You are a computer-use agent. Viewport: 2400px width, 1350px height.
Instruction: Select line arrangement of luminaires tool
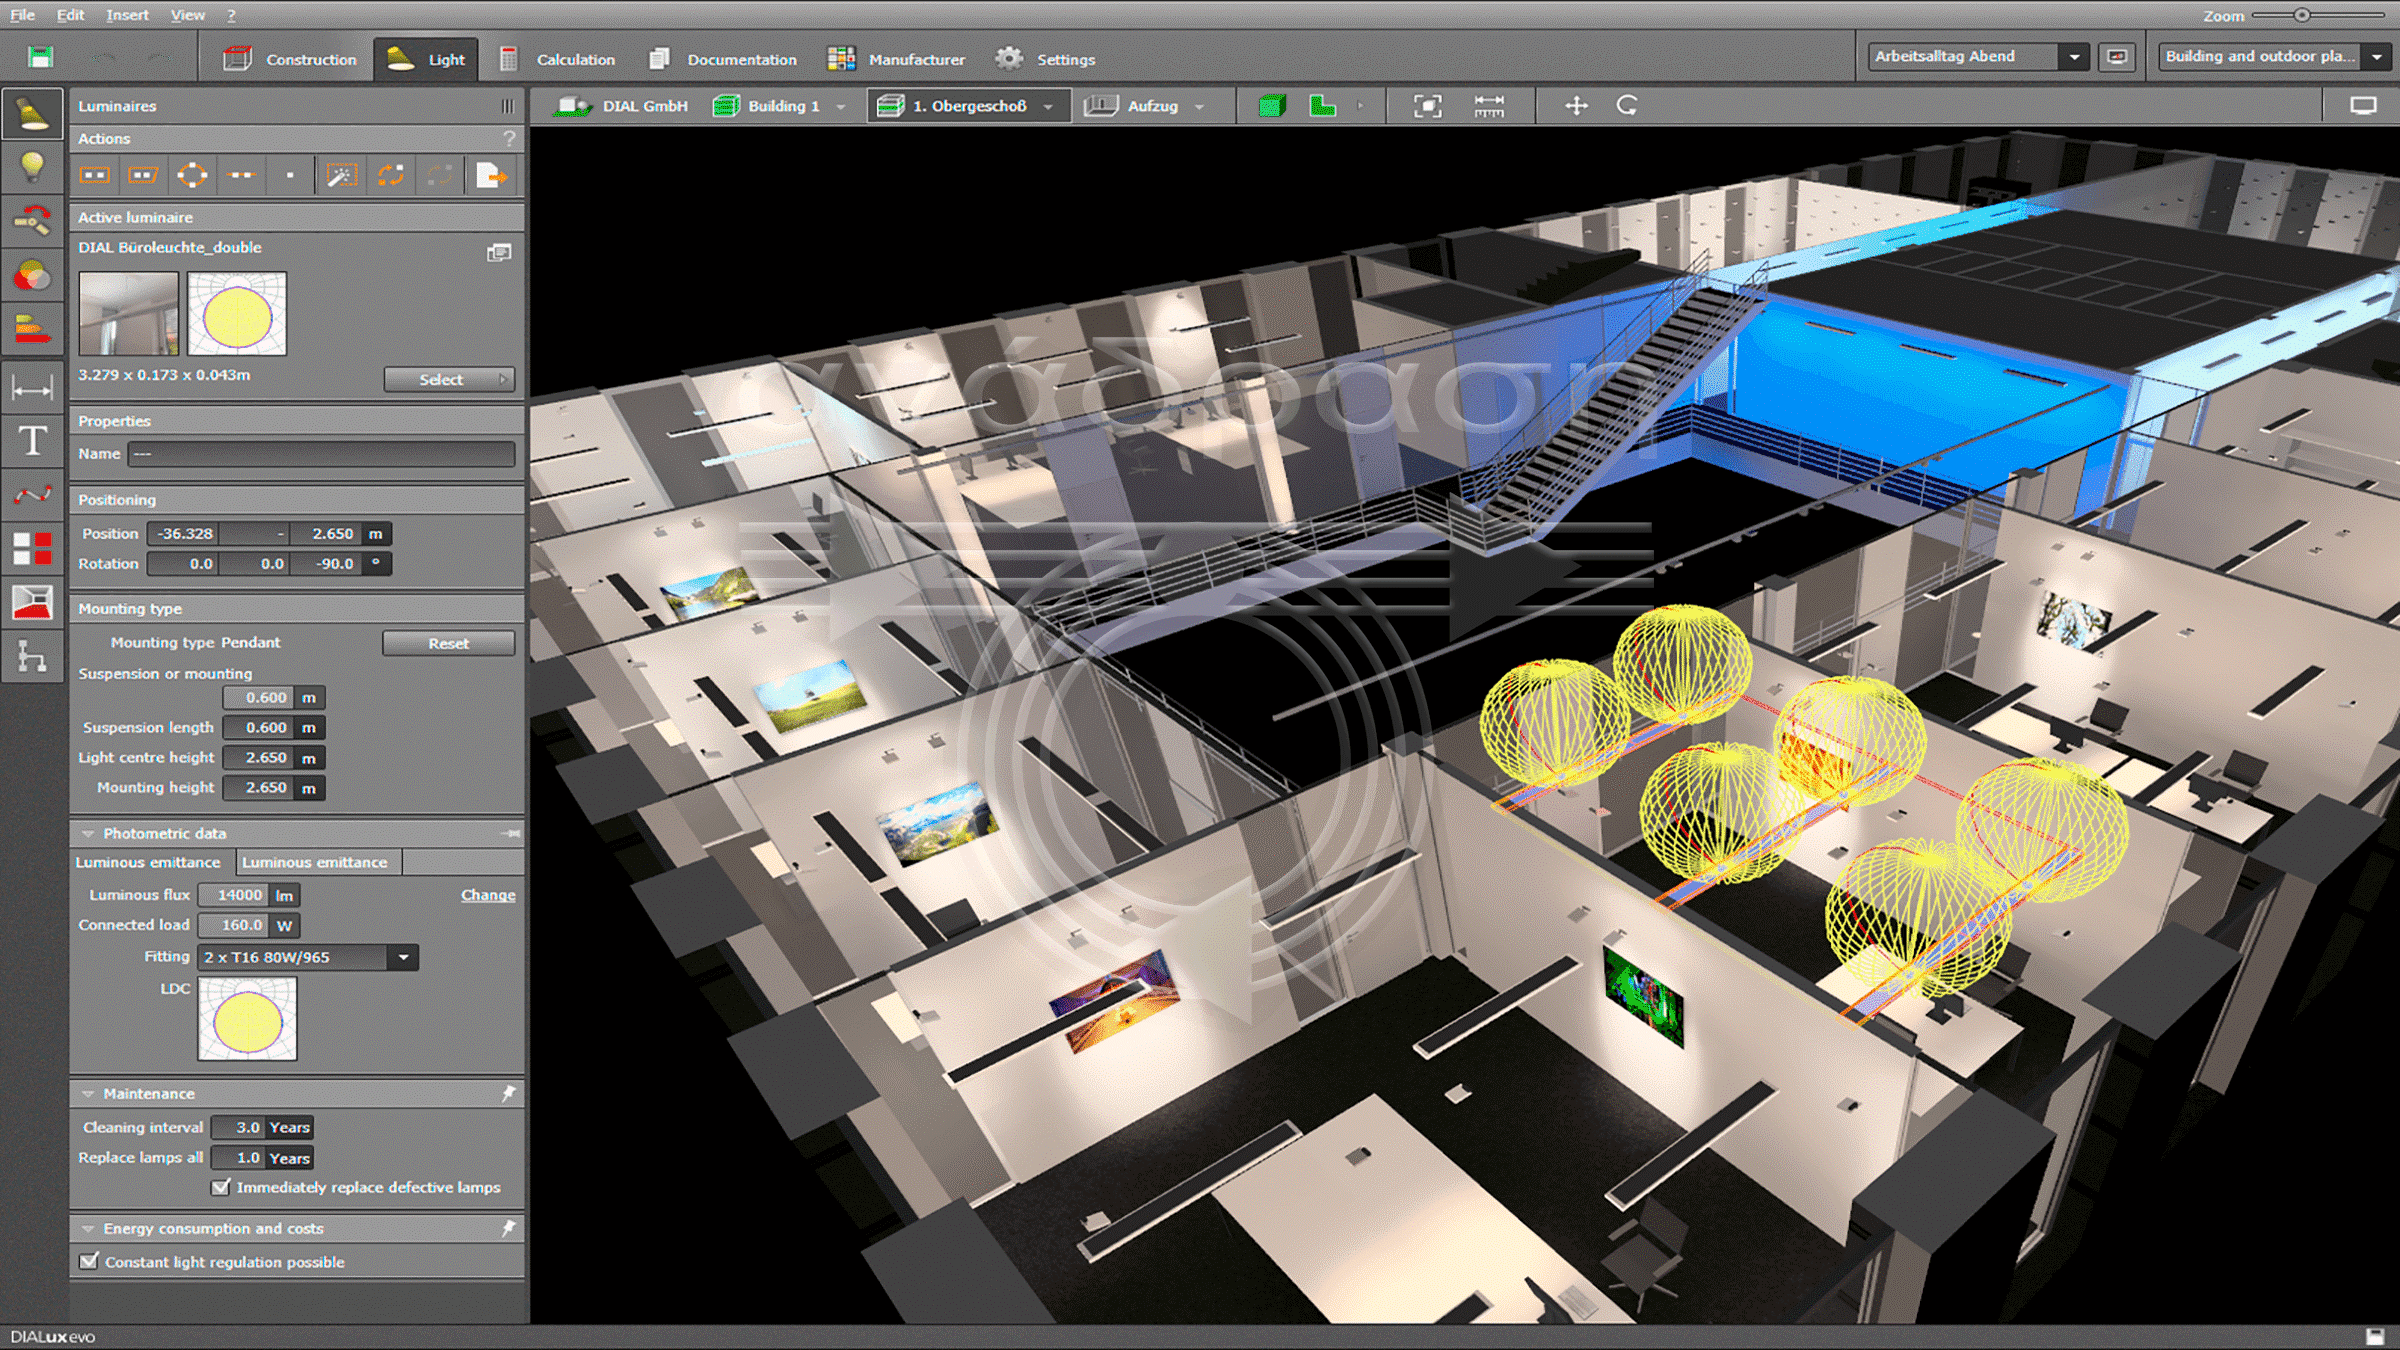241,176
